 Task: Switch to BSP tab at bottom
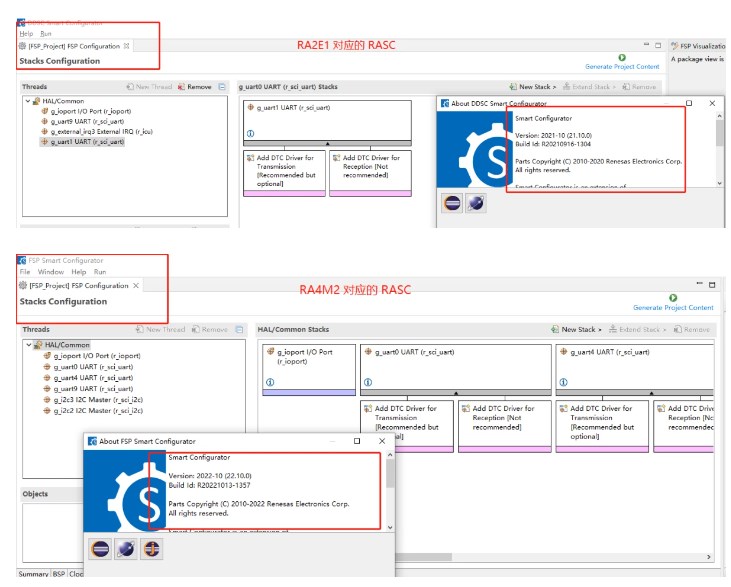click(x=59, y=574)
